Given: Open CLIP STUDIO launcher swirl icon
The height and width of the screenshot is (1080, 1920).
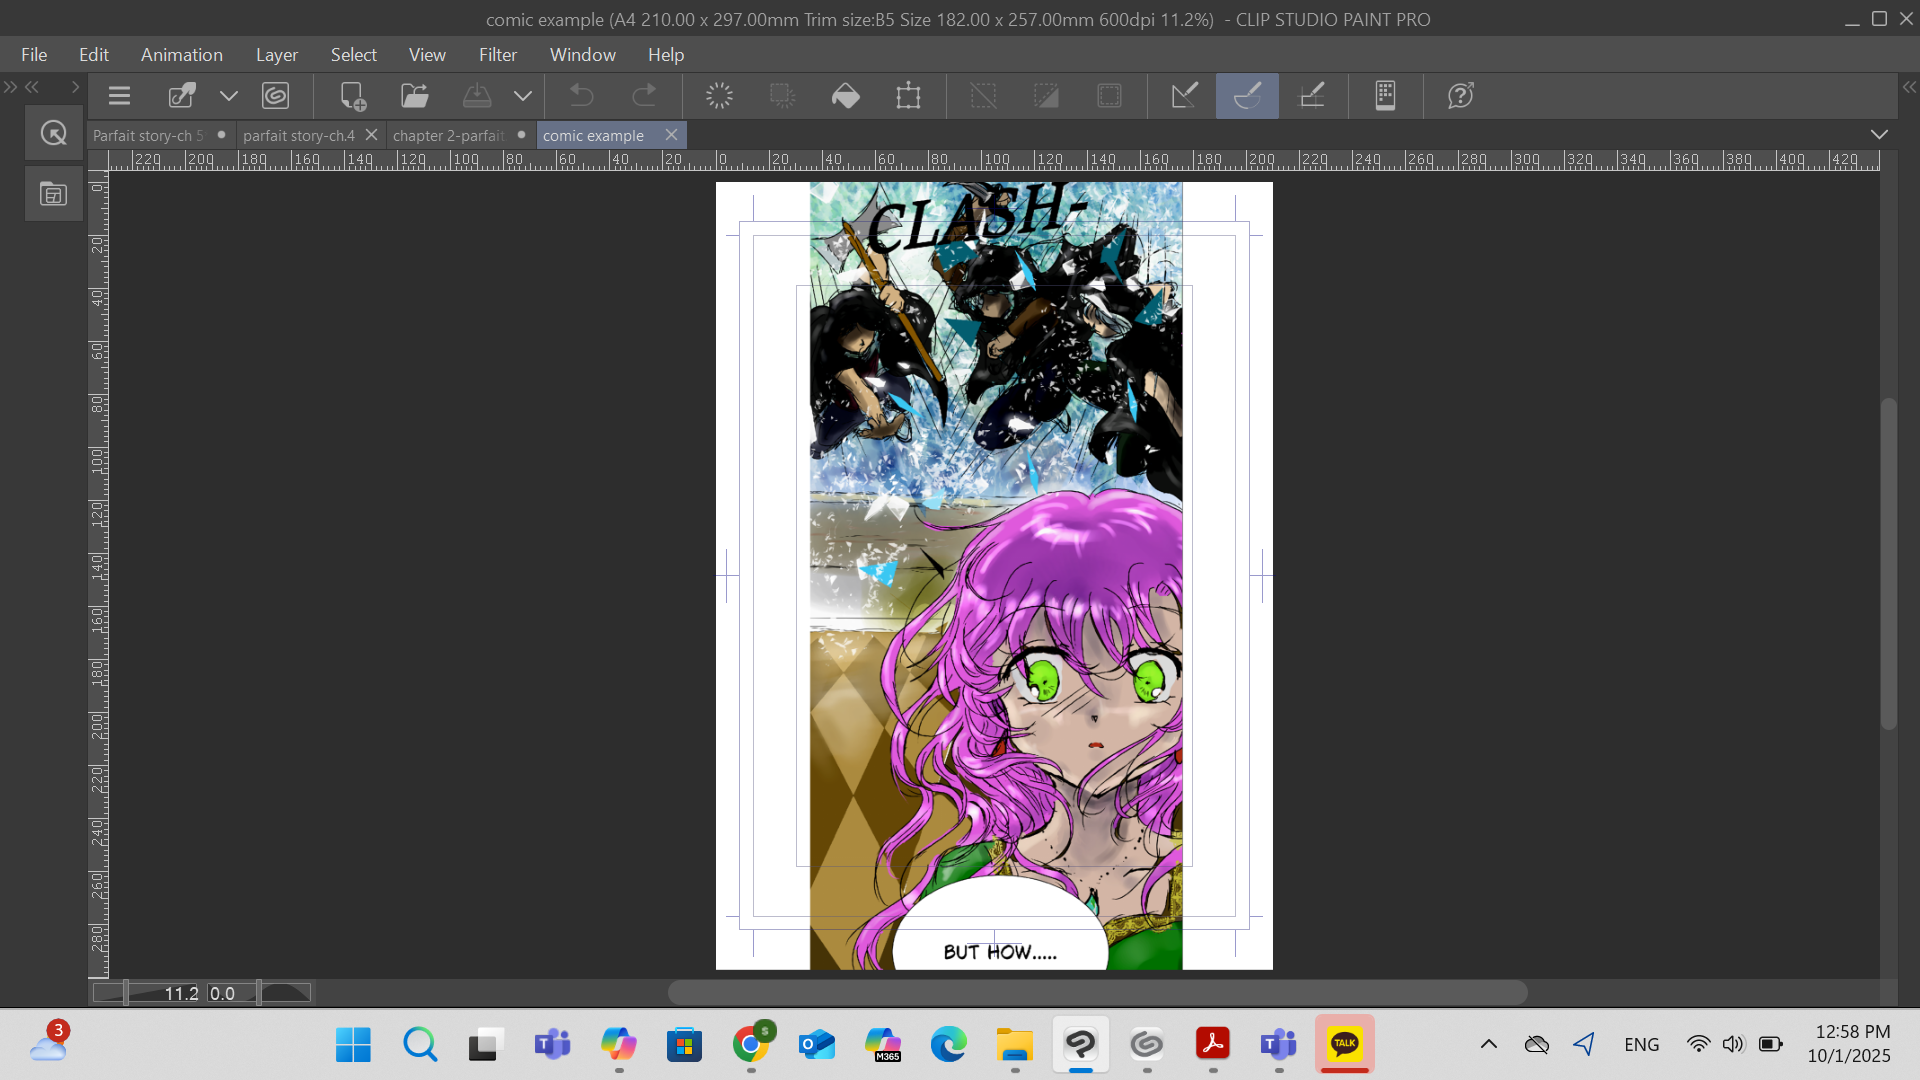Looking at the screenshot, I should click(x=275, y=96).
